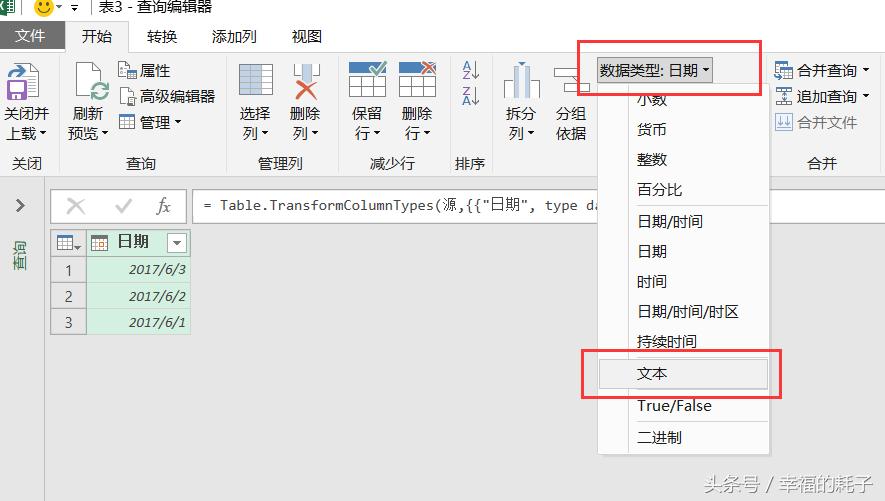The width and height of the screenshot is (885, 501).
Task: Switch to the 视图 (View) tab
Action: (x=306, y=36)
